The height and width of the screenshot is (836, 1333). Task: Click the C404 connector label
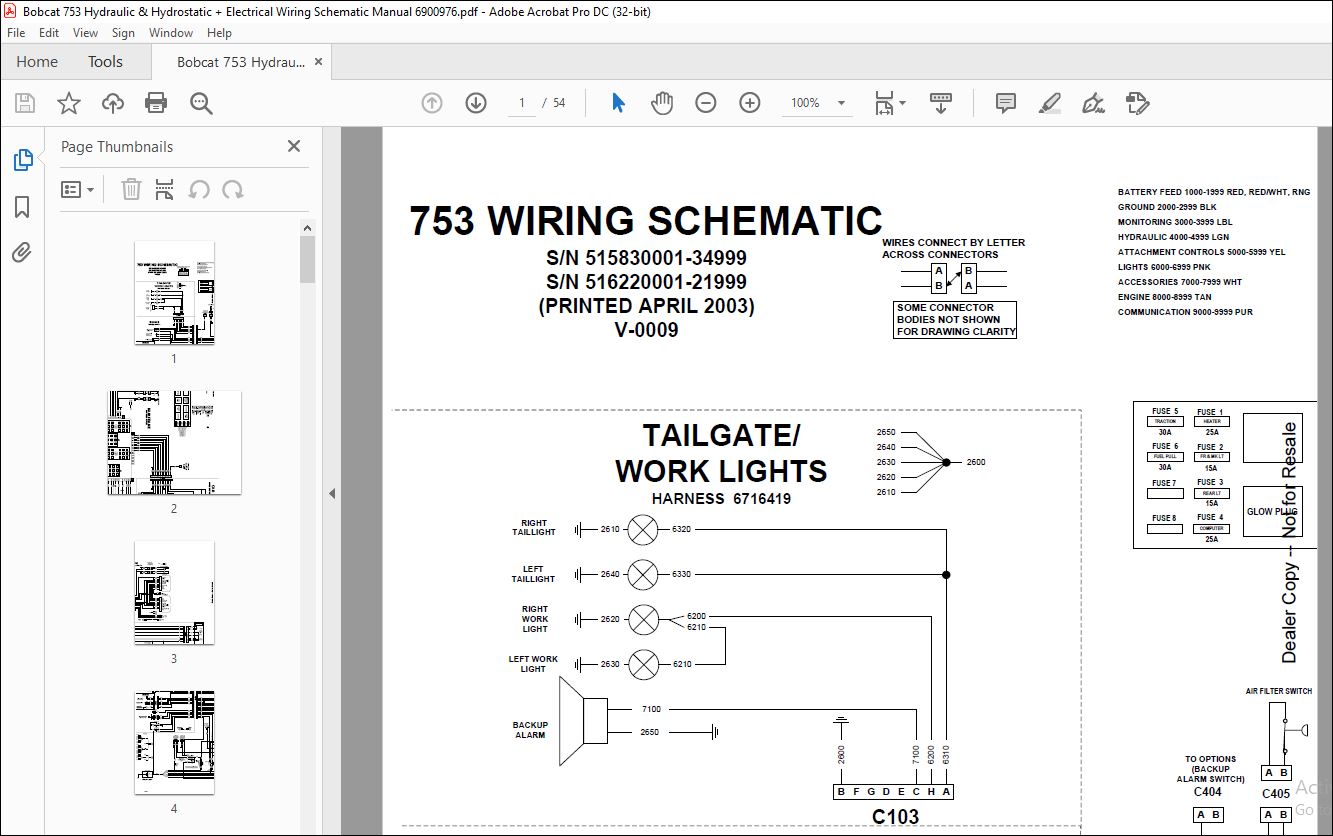coord(1208,792)
